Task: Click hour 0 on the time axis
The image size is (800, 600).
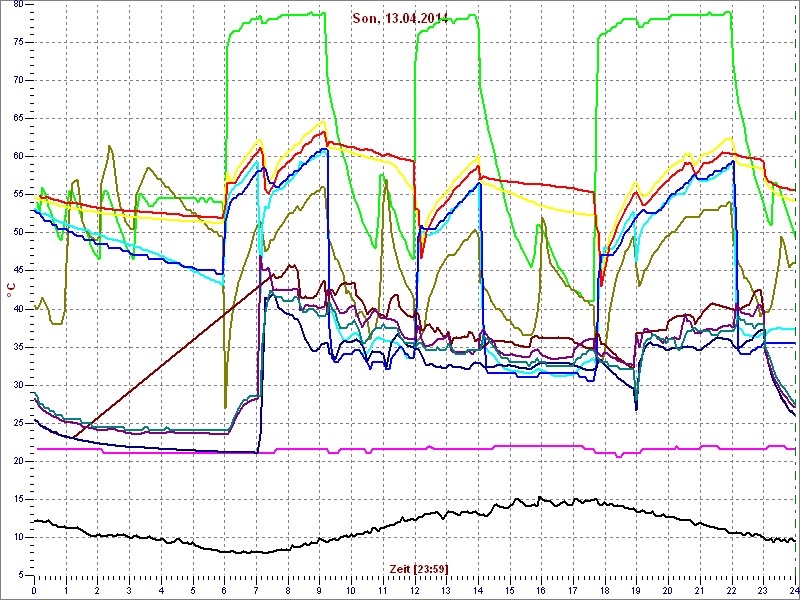Action: (x=34, y=588)
